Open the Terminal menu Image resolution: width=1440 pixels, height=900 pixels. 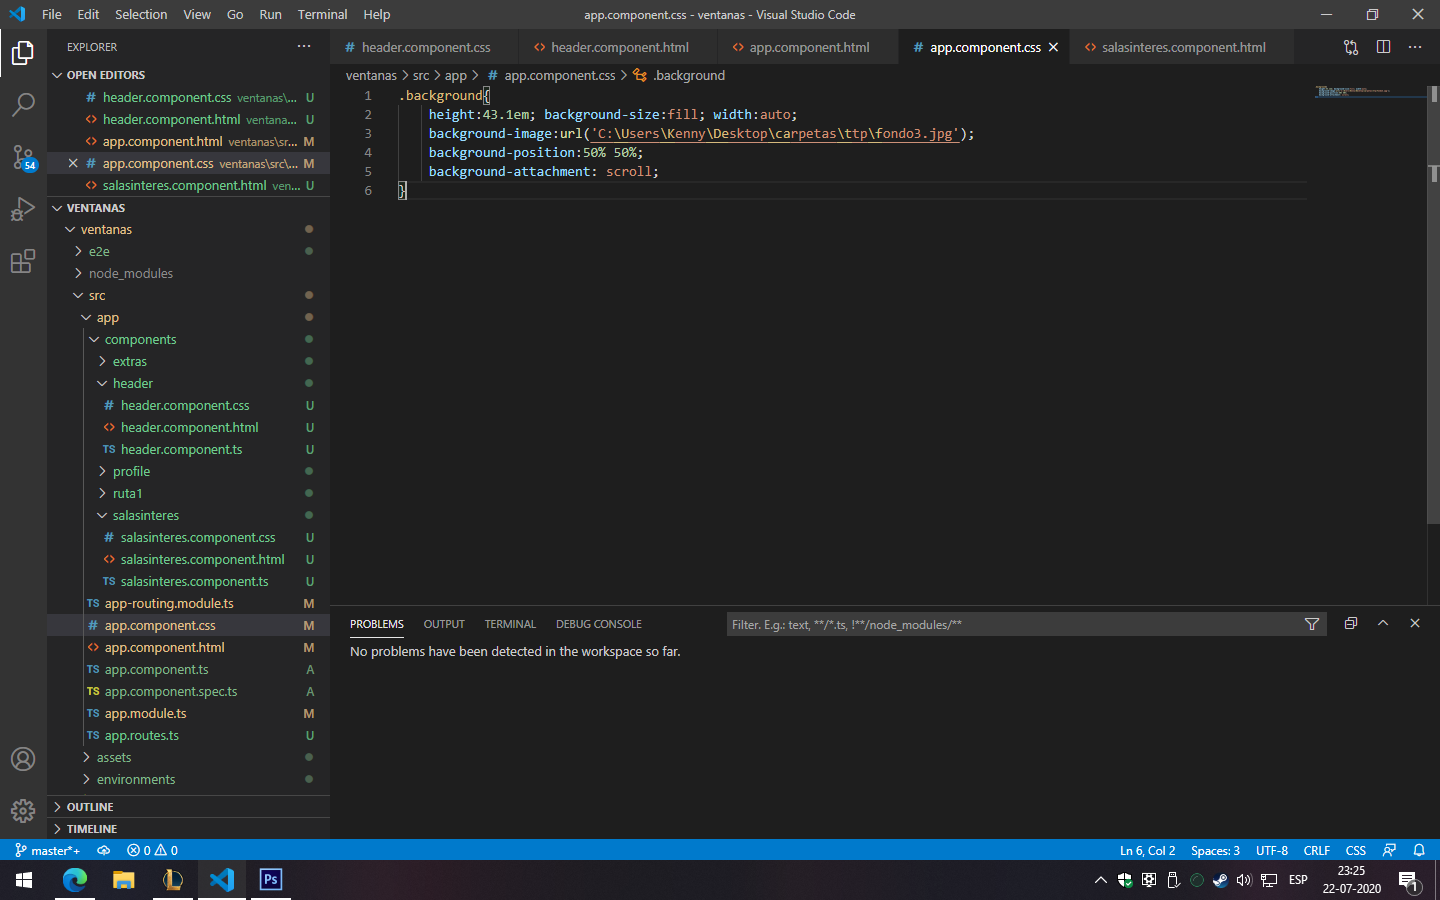[x=322, y=14]
